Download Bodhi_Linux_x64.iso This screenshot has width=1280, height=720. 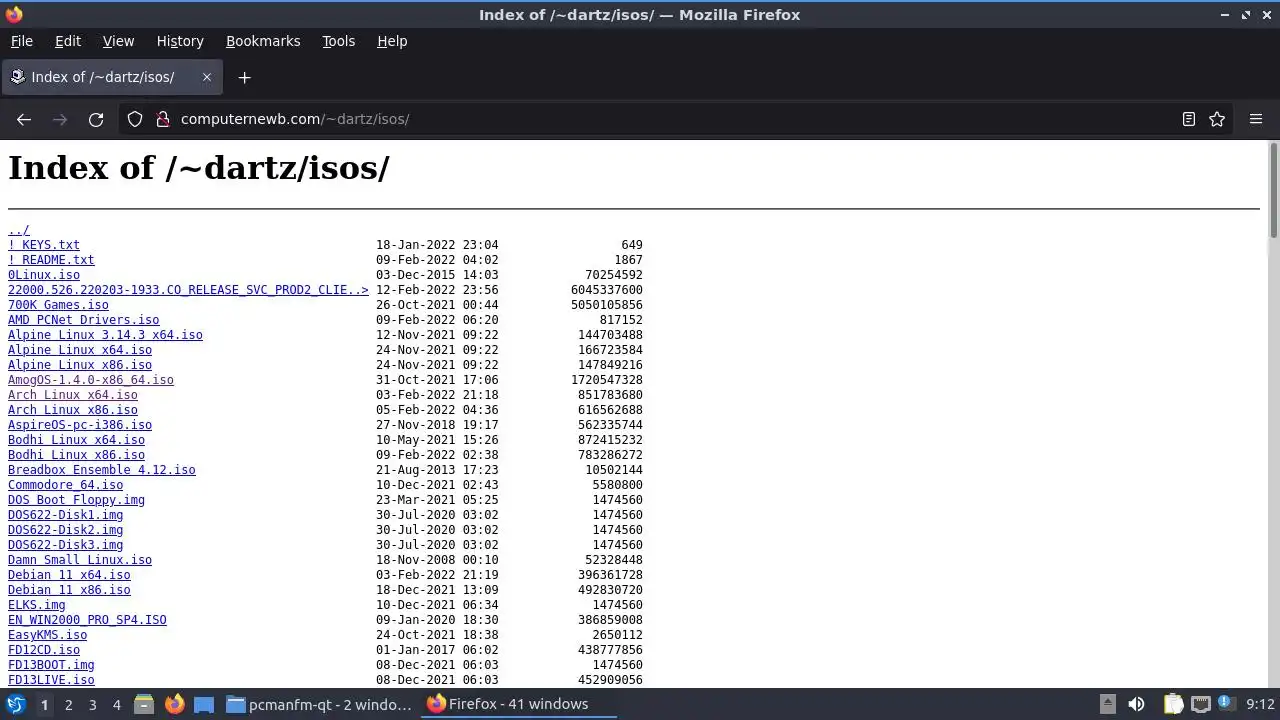click(76, 440)
